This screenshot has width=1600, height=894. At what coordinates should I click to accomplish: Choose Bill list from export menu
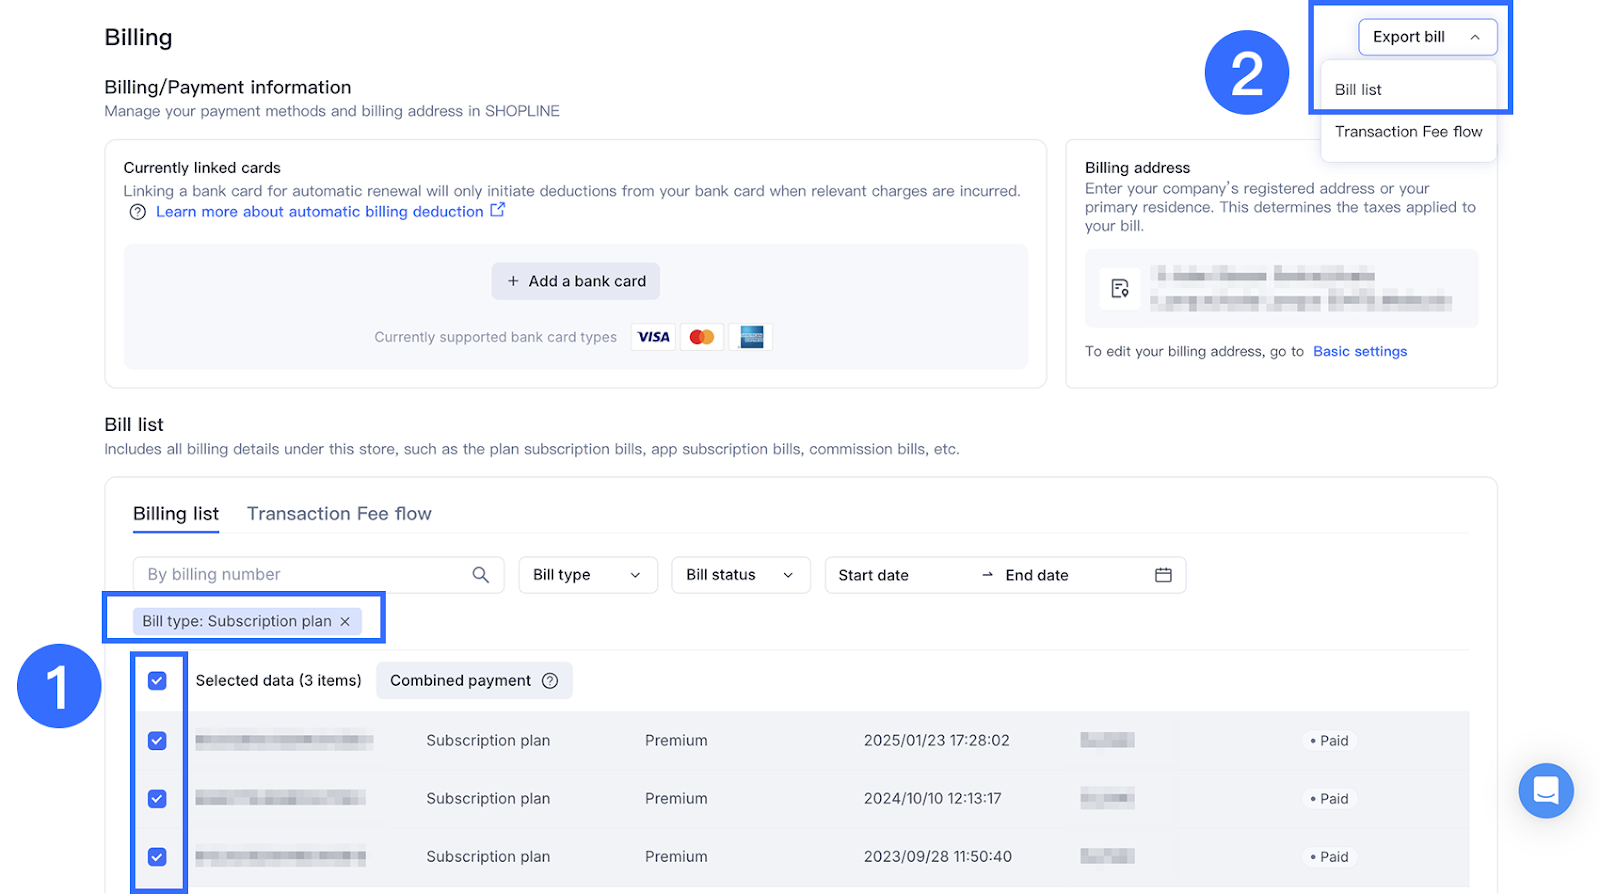1358,90
